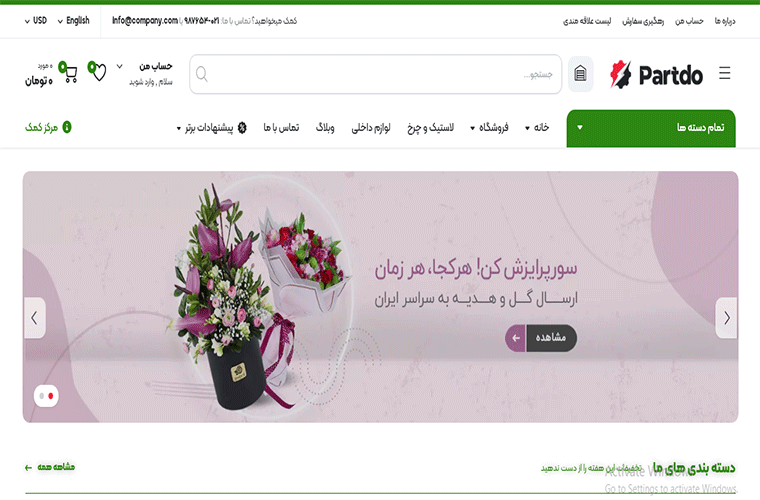Go to next slide with the right arrow
The height and width of the screenshot is (500, 760).
pyautogui.click(x=727, y=318)
